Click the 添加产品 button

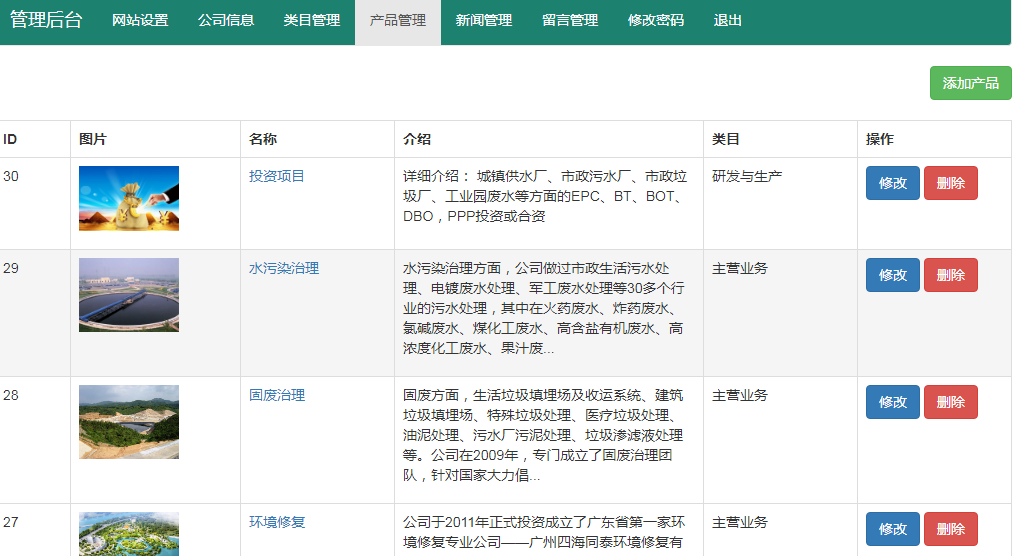(970, 83)
